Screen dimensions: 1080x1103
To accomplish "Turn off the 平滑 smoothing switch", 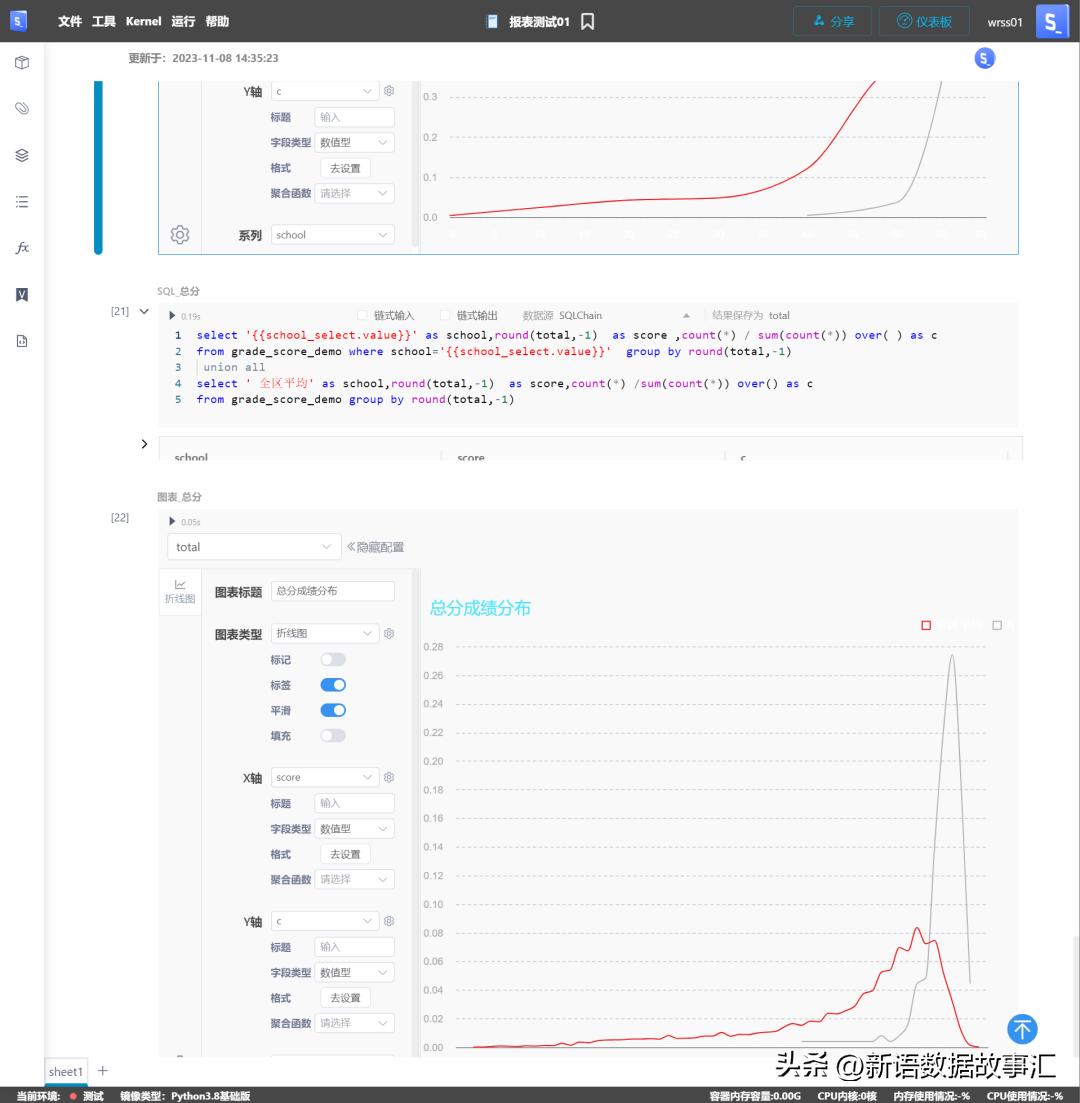I will click(333, 711).
